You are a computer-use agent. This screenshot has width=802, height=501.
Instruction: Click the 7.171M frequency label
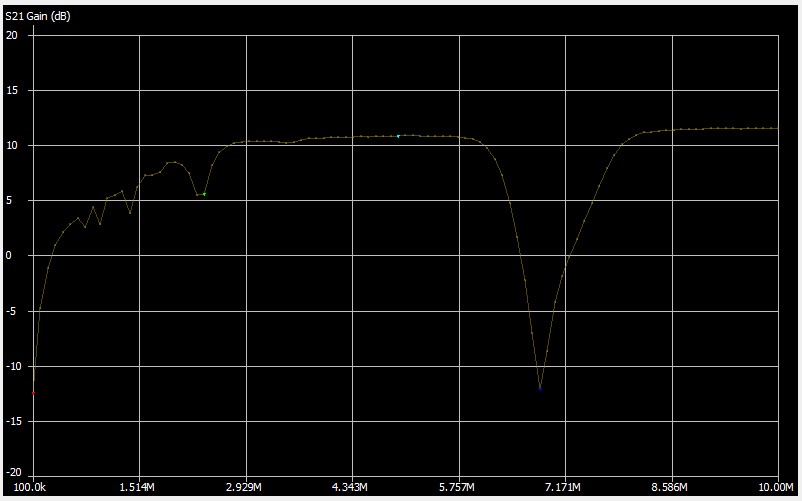(563, 487)
